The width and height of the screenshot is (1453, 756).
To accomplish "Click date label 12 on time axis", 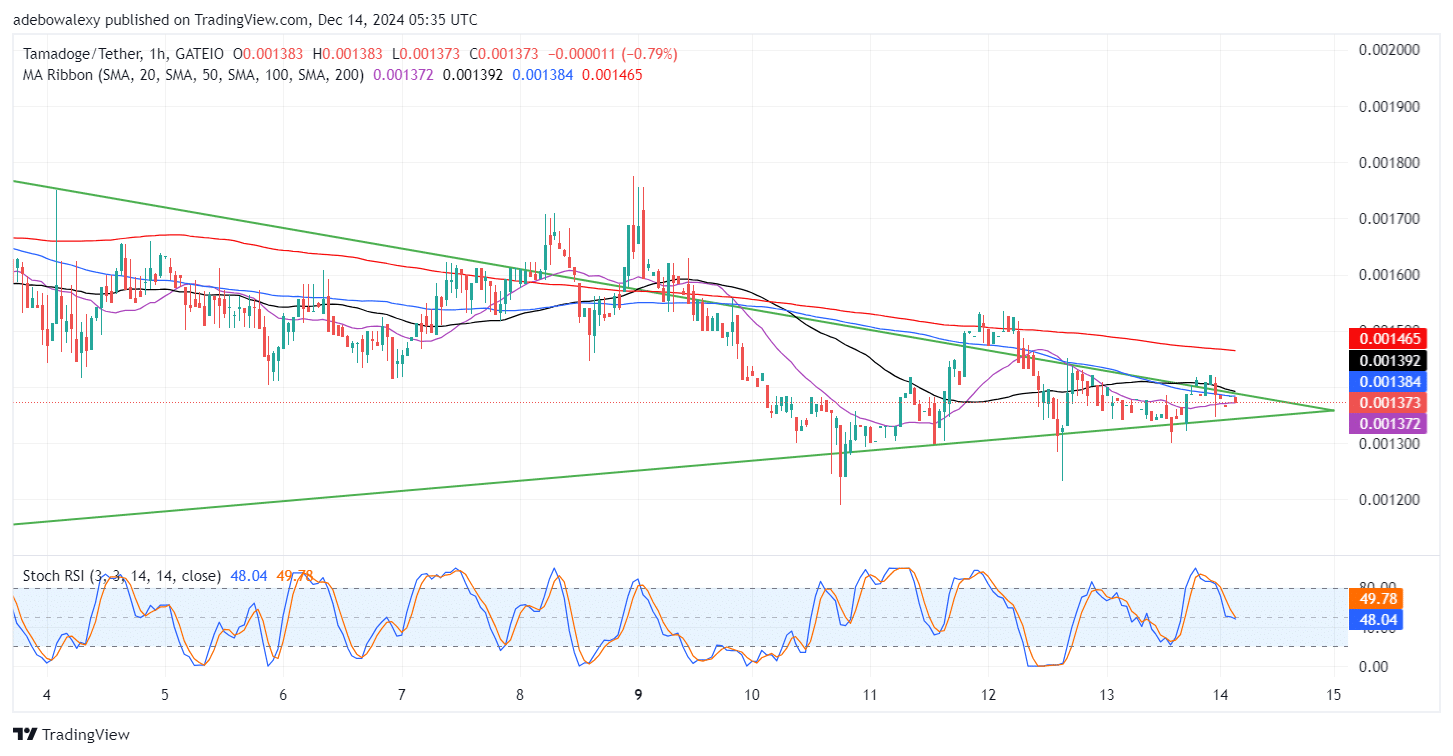I will [x=989, y=695].
